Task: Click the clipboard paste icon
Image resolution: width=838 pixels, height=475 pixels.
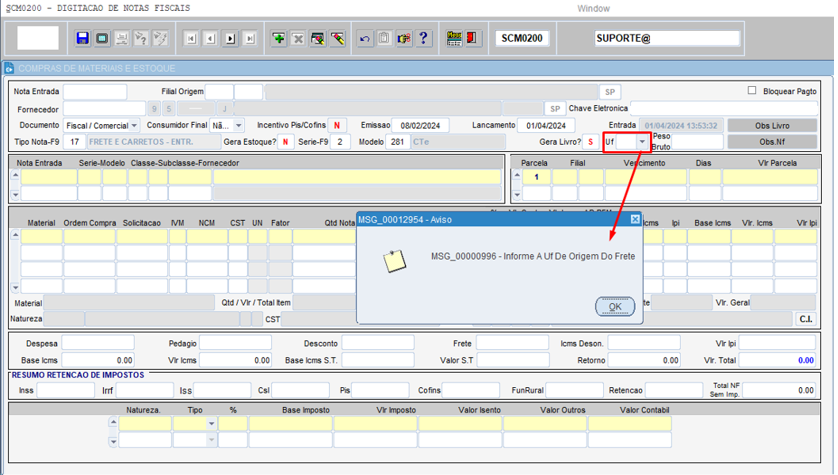Action: pyautogui.click(x=384, y=38)
